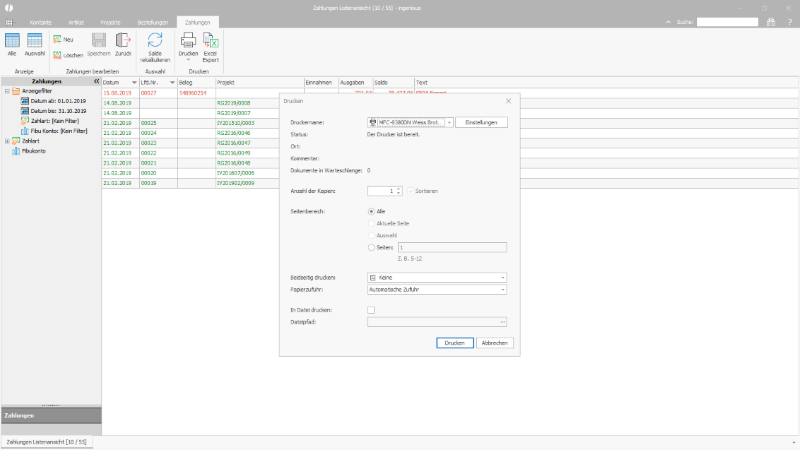Delete payment using Löschen
800x450 pixels.
tap(68, 55)
